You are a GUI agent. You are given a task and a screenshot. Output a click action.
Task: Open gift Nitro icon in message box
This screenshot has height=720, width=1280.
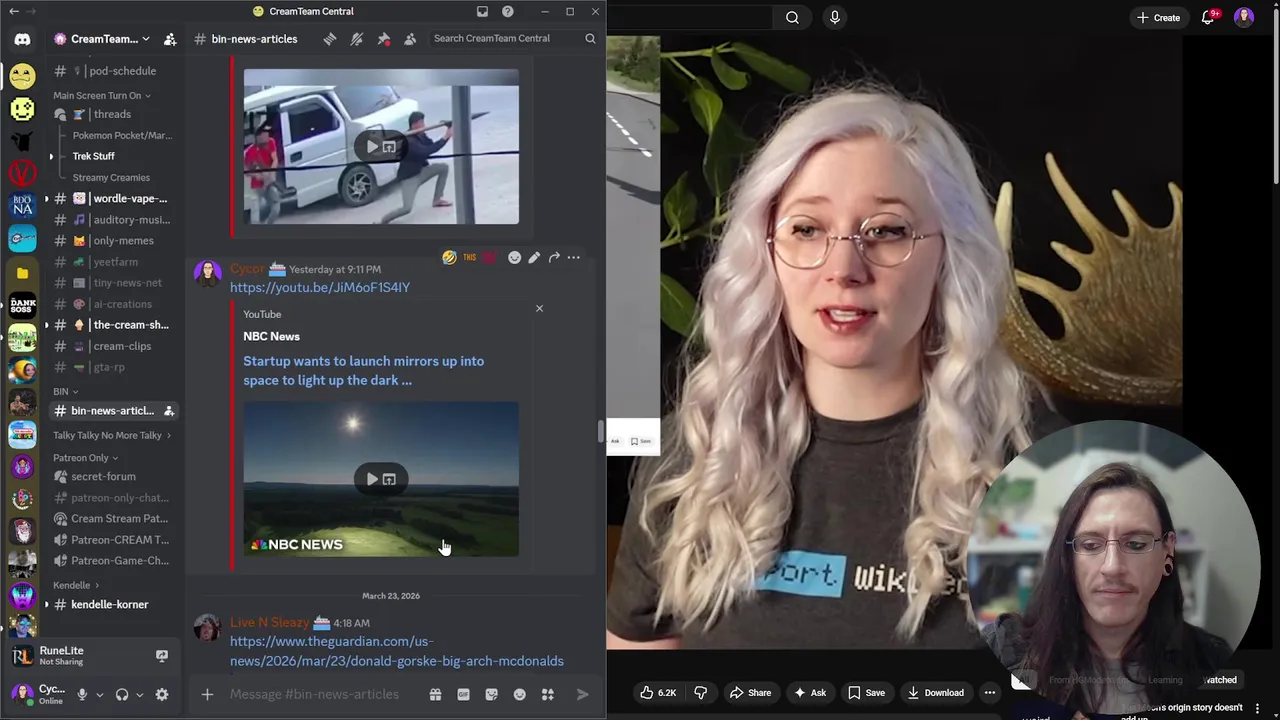pyautogui.click(x=435, y=694)
